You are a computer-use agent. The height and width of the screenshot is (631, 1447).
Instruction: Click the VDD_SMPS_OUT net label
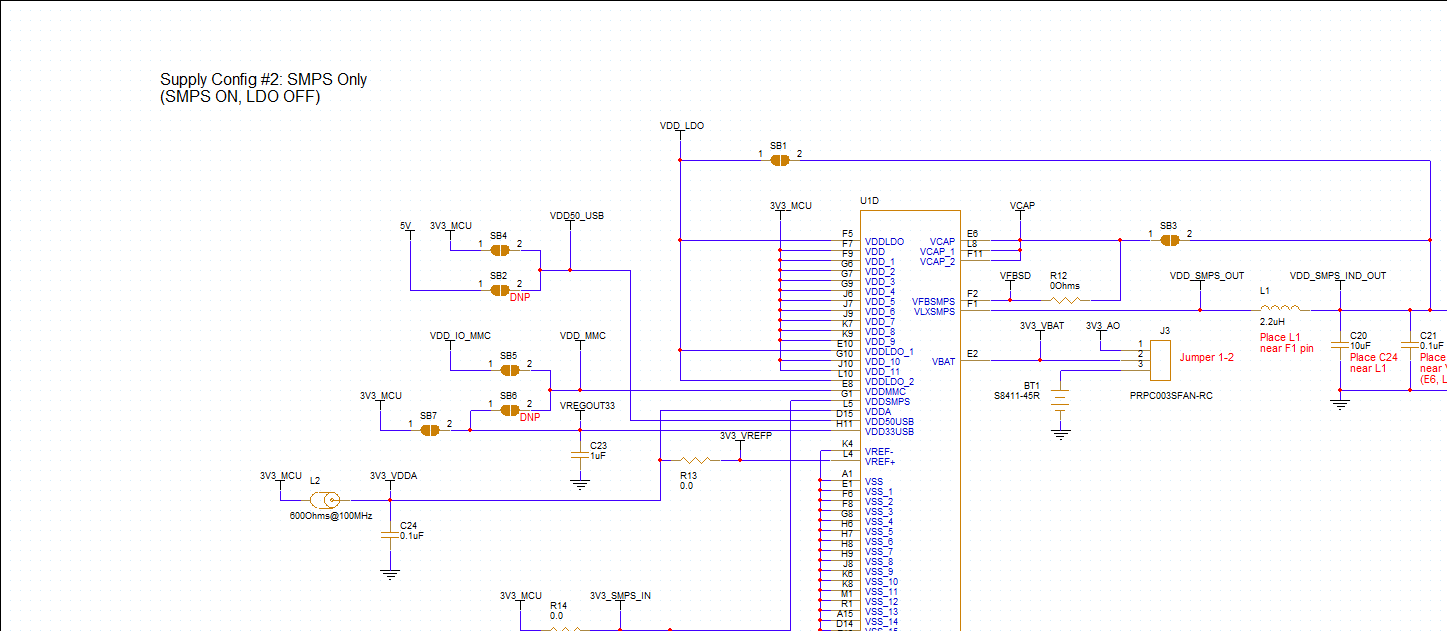1207,275
